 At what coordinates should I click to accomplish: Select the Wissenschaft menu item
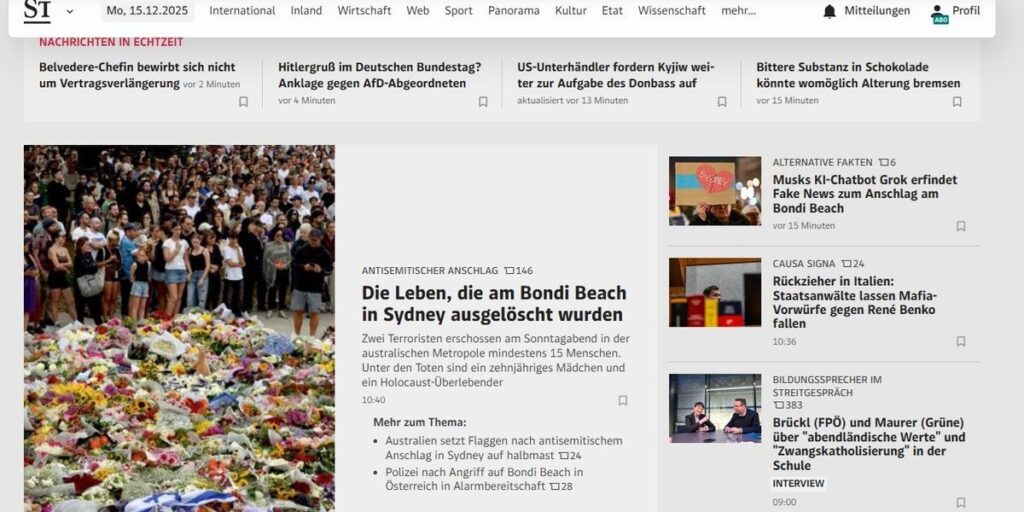(672, 10)
